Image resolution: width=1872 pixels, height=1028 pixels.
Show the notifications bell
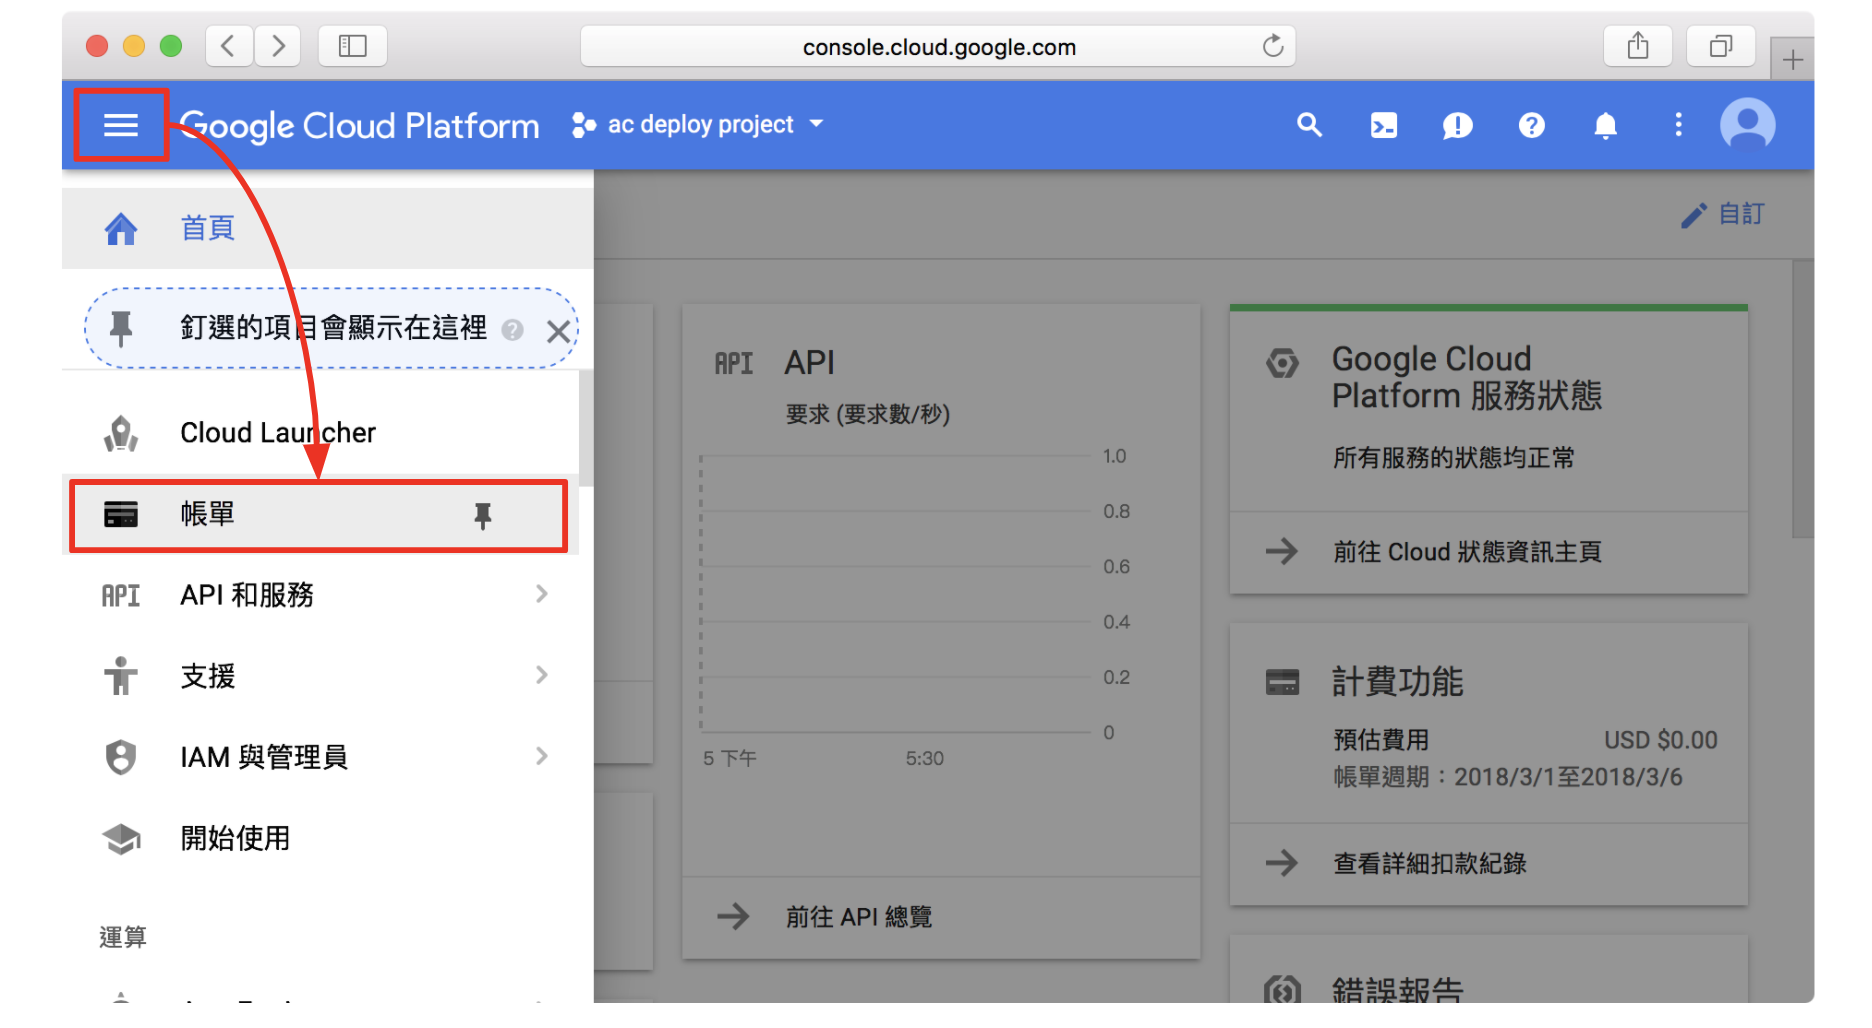1605,125
